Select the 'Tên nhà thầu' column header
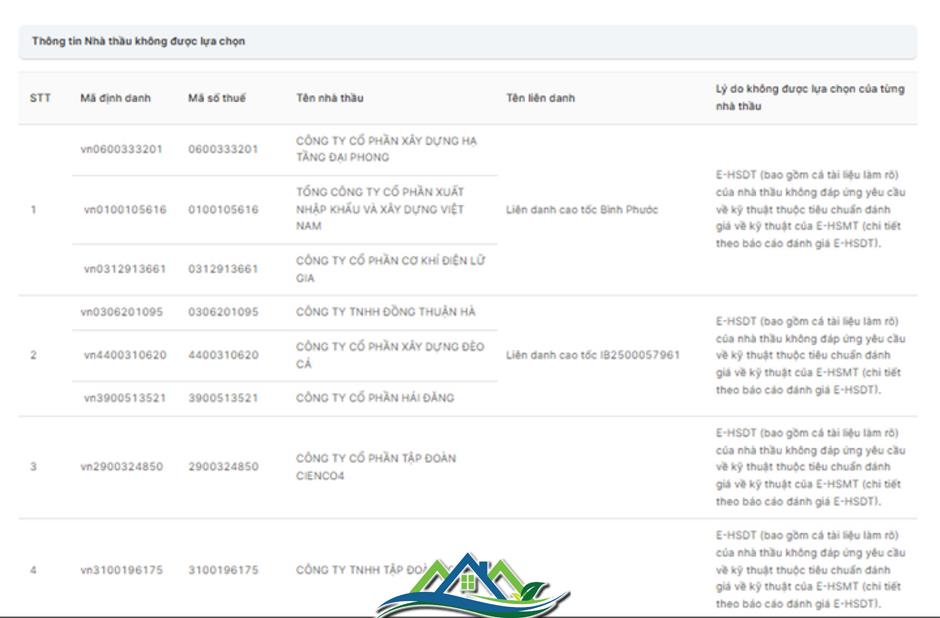Screen dimensions: 940x618 pos(330,98)
